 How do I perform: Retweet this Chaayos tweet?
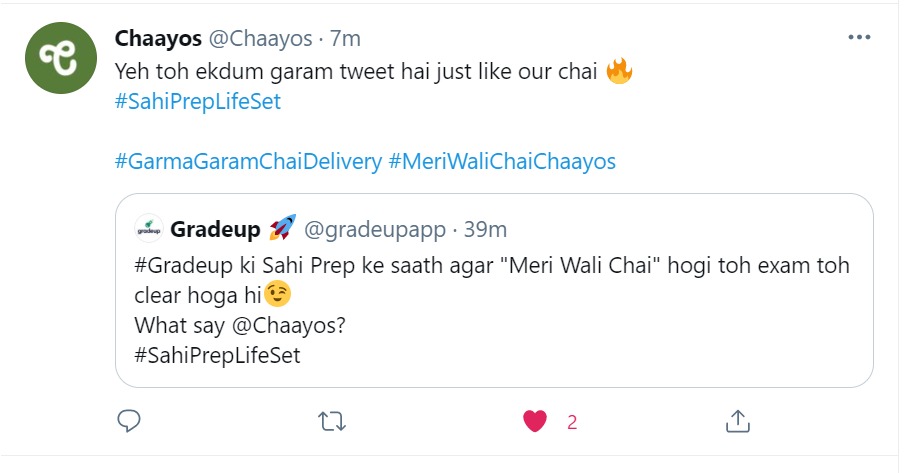coord(331,421)
